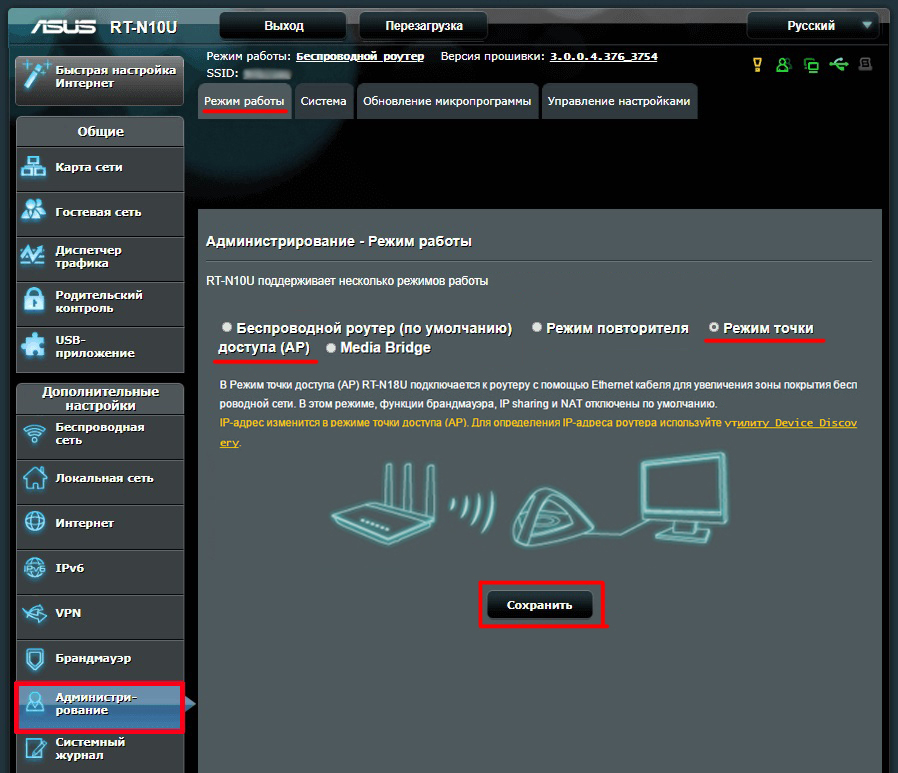
Task: Select the Access Point (AP) mode radio button
Action: (716, 327)
